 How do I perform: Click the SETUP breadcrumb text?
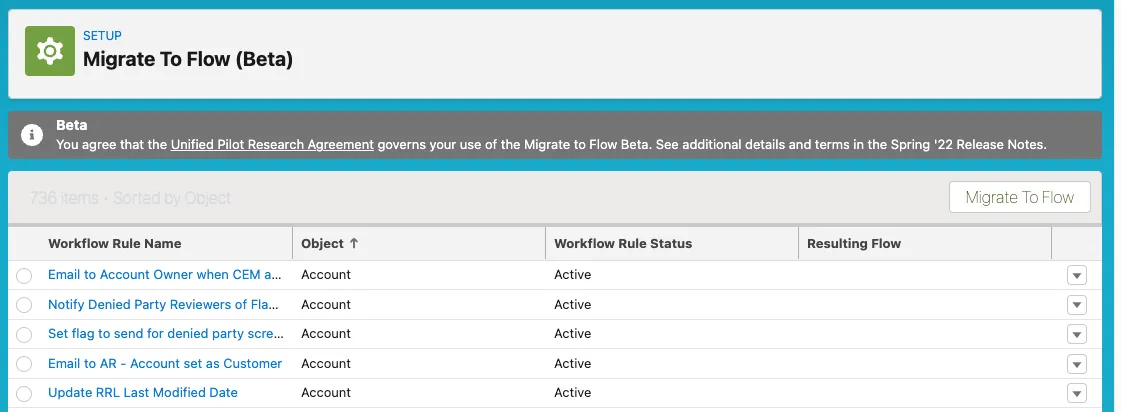(x=102, y=35)
